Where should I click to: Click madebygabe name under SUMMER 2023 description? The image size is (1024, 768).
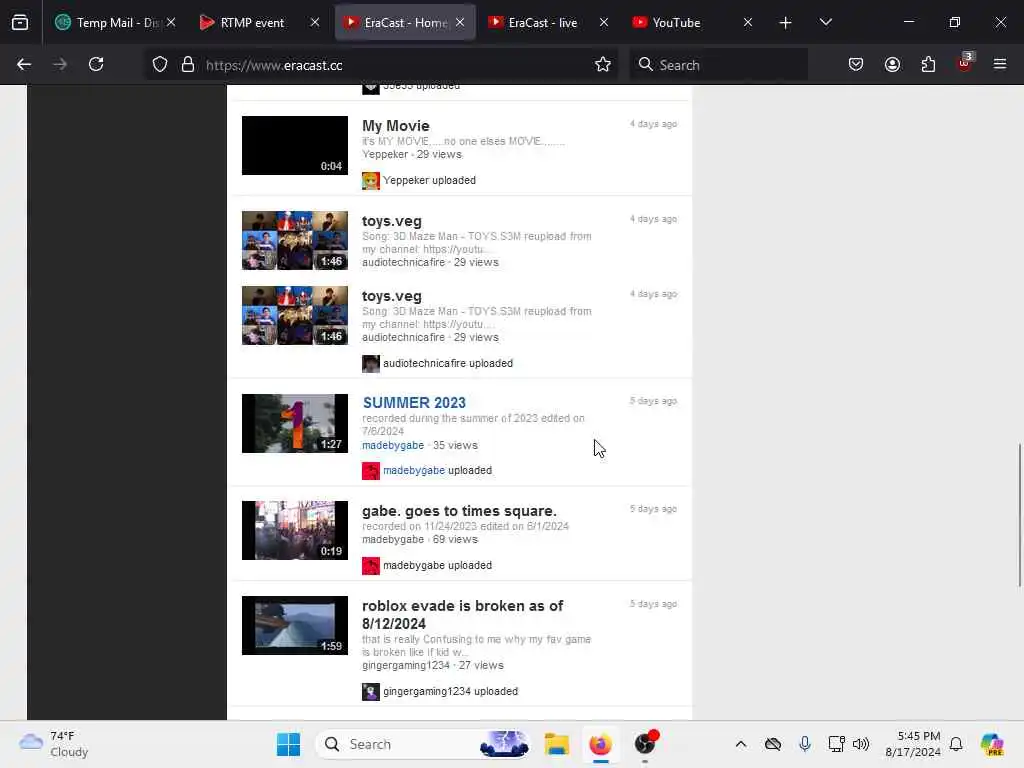click(393, 445)
